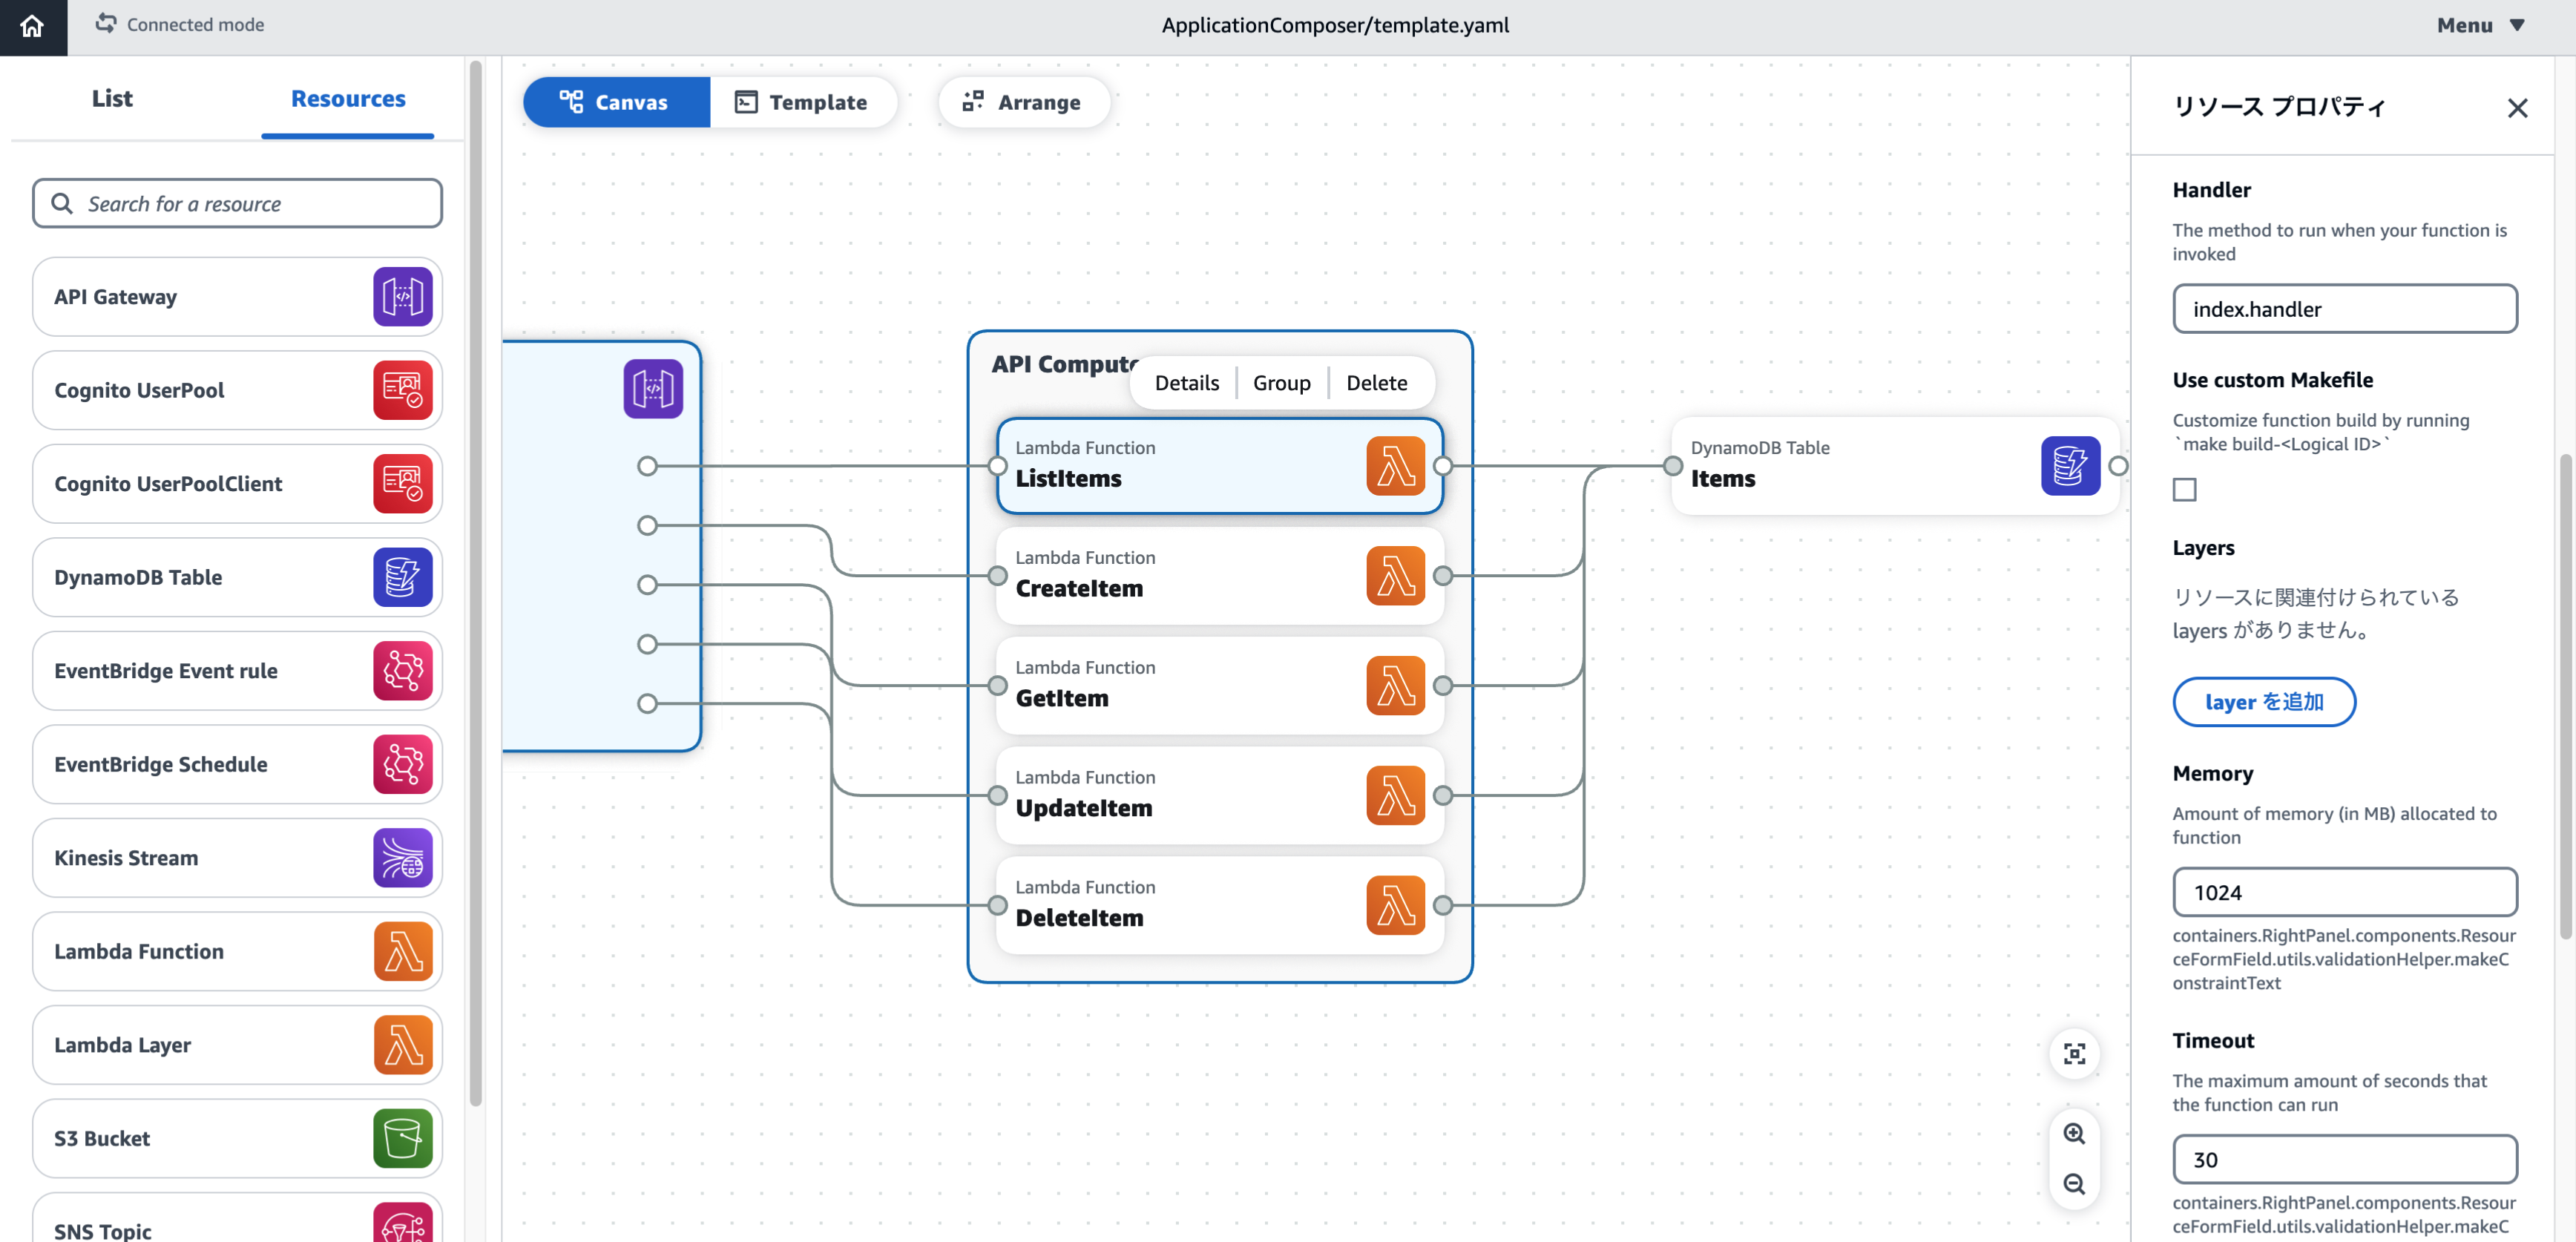
Task: Select the EventBridge Schedule icon
Action: coord(403,764)
